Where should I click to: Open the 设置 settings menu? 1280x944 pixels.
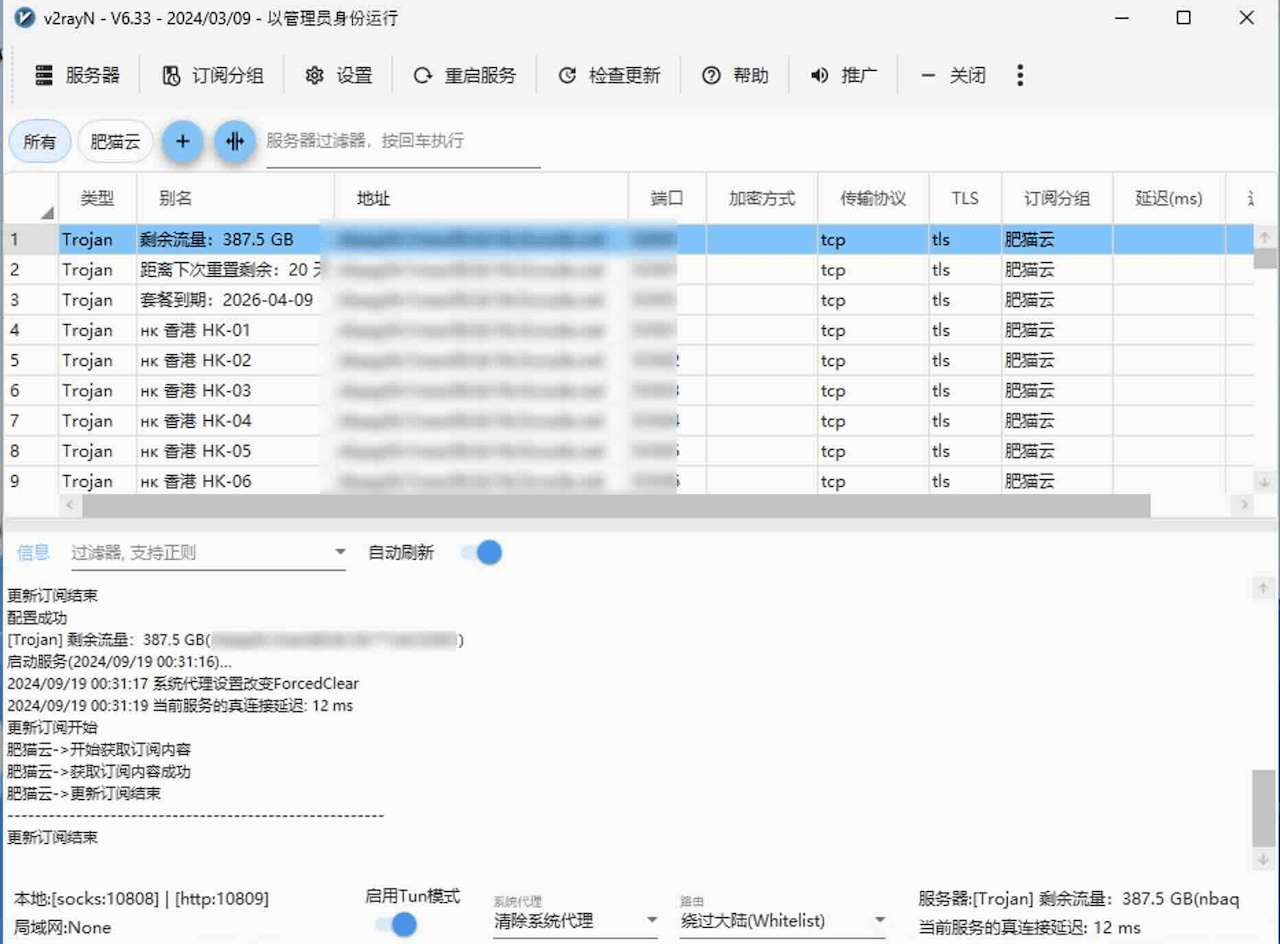tap(338, 75)
